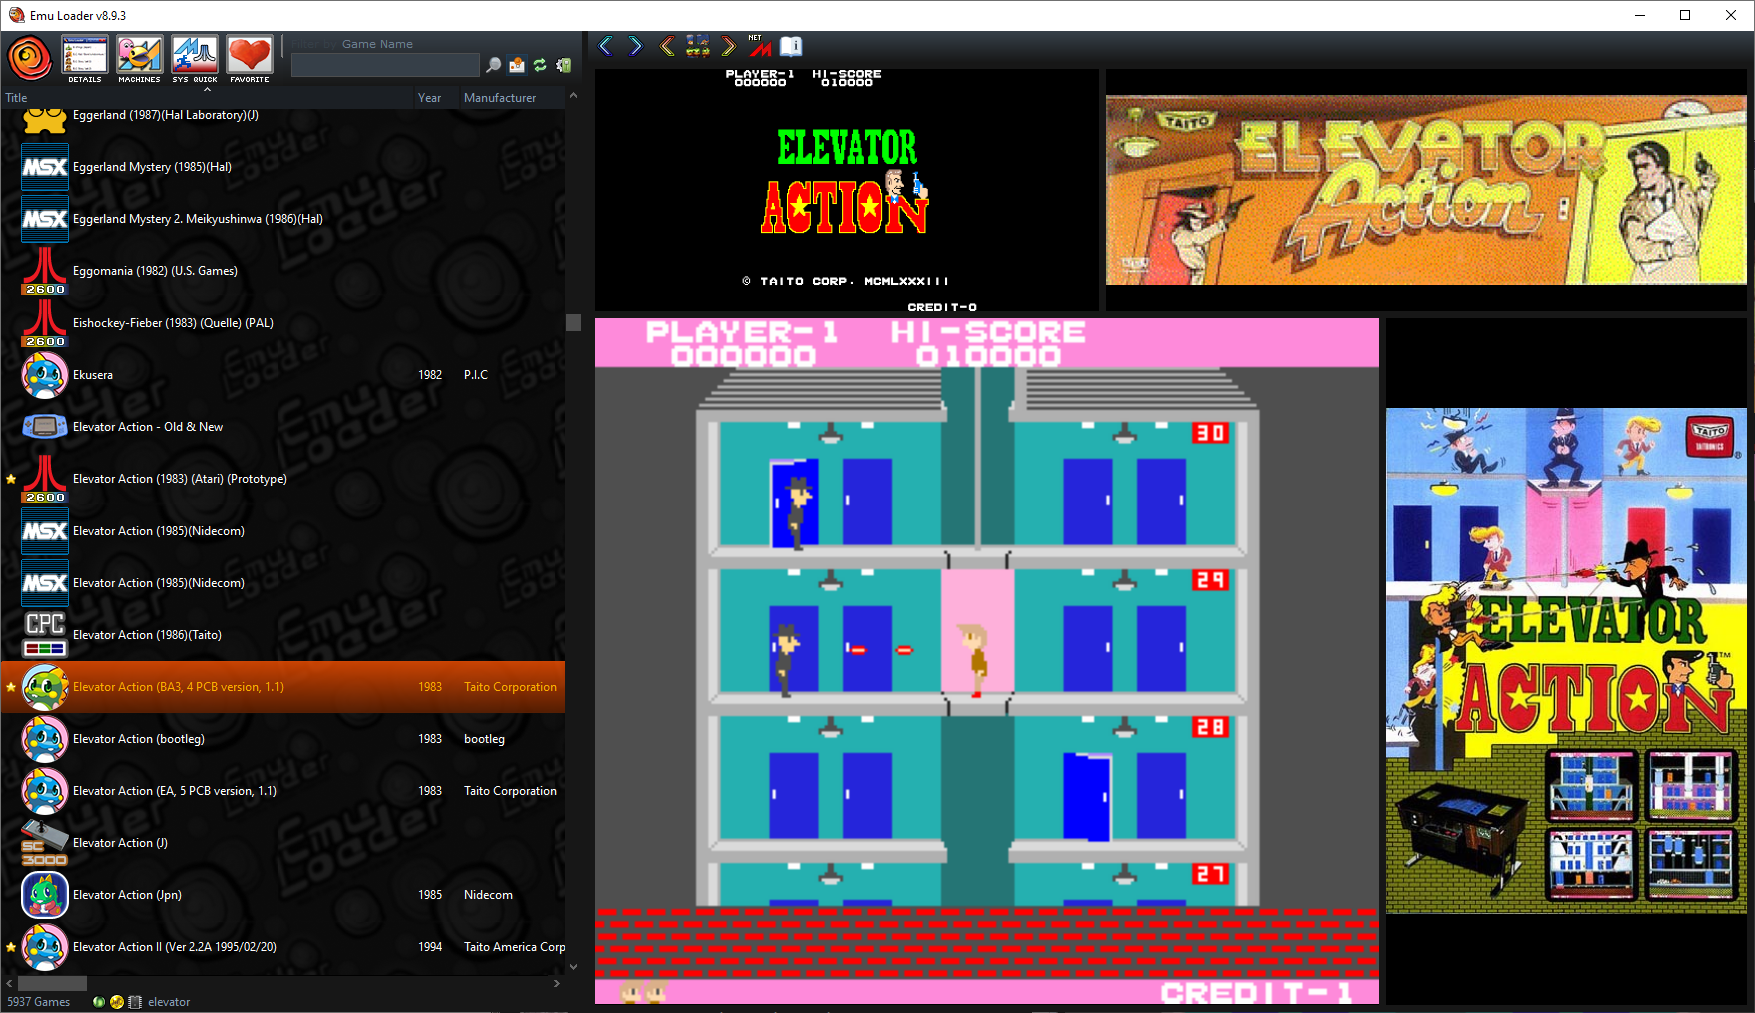Click the four-image layout icon
This screenshot has height=1013, width=1755.
(x=697, y=46)
